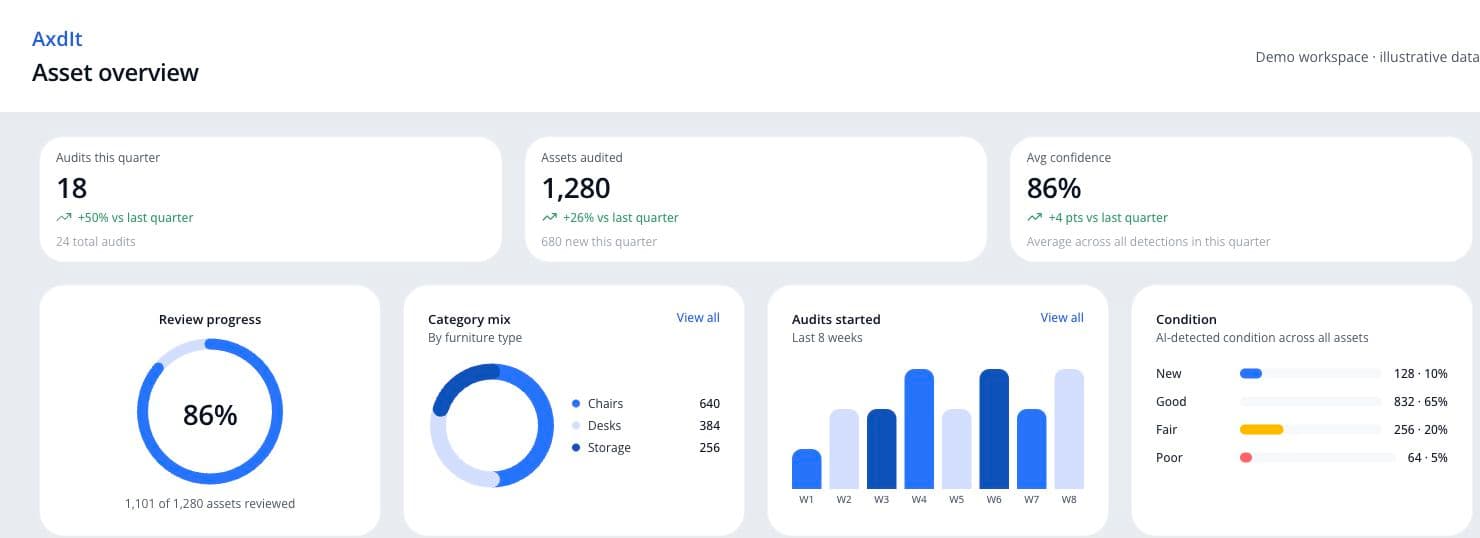1480x538 pixels.
Task: Click the Poor condition red bar
Action: [x=1246, y=457]
